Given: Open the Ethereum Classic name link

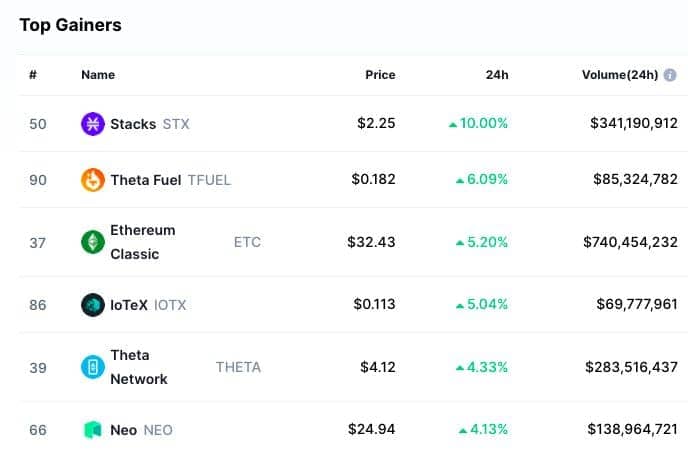Looking at the screenshot, I should click(143, 242).
